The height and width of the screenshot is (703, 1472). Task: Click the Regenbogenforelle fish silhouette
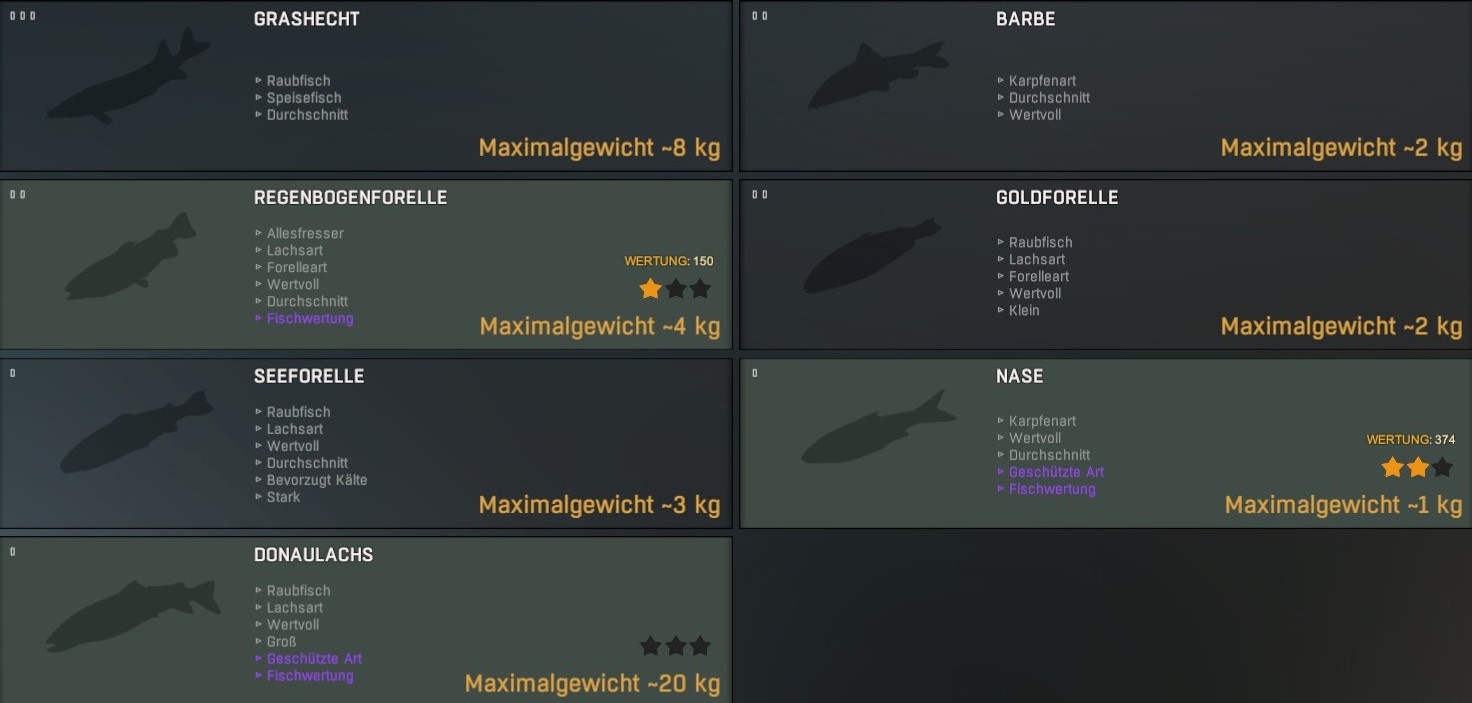click(130, 256)
